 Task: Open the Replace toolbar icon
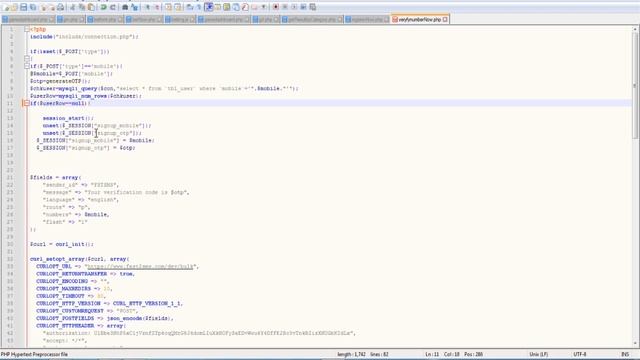click(134, 7)
